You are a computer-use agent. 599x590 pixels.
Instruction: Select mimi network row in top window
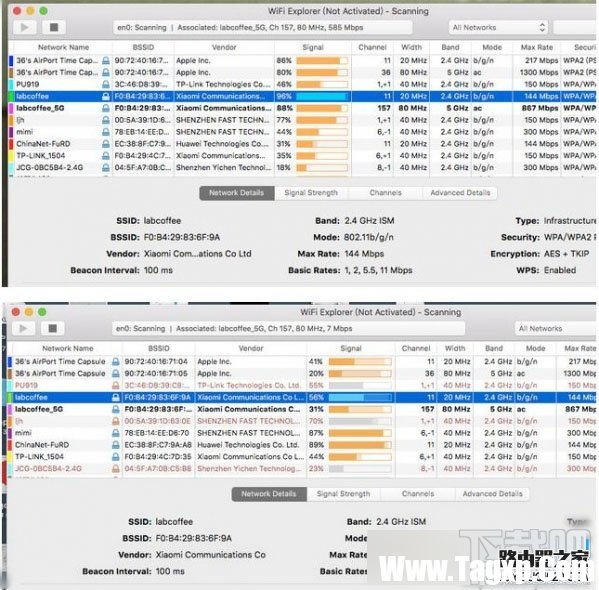(302, 132)
